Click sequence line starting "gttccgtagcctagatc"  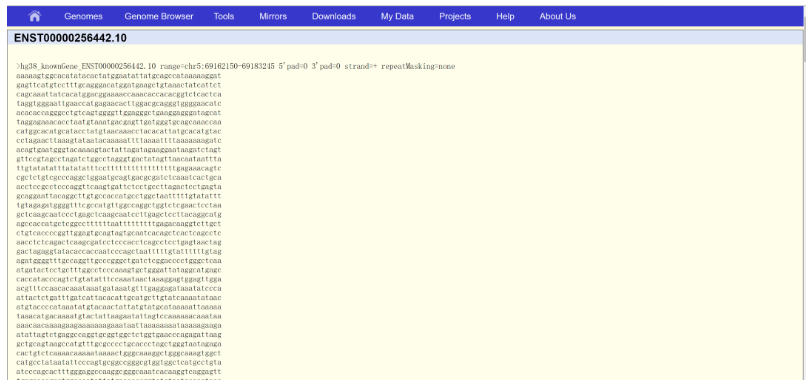point(119,159)
